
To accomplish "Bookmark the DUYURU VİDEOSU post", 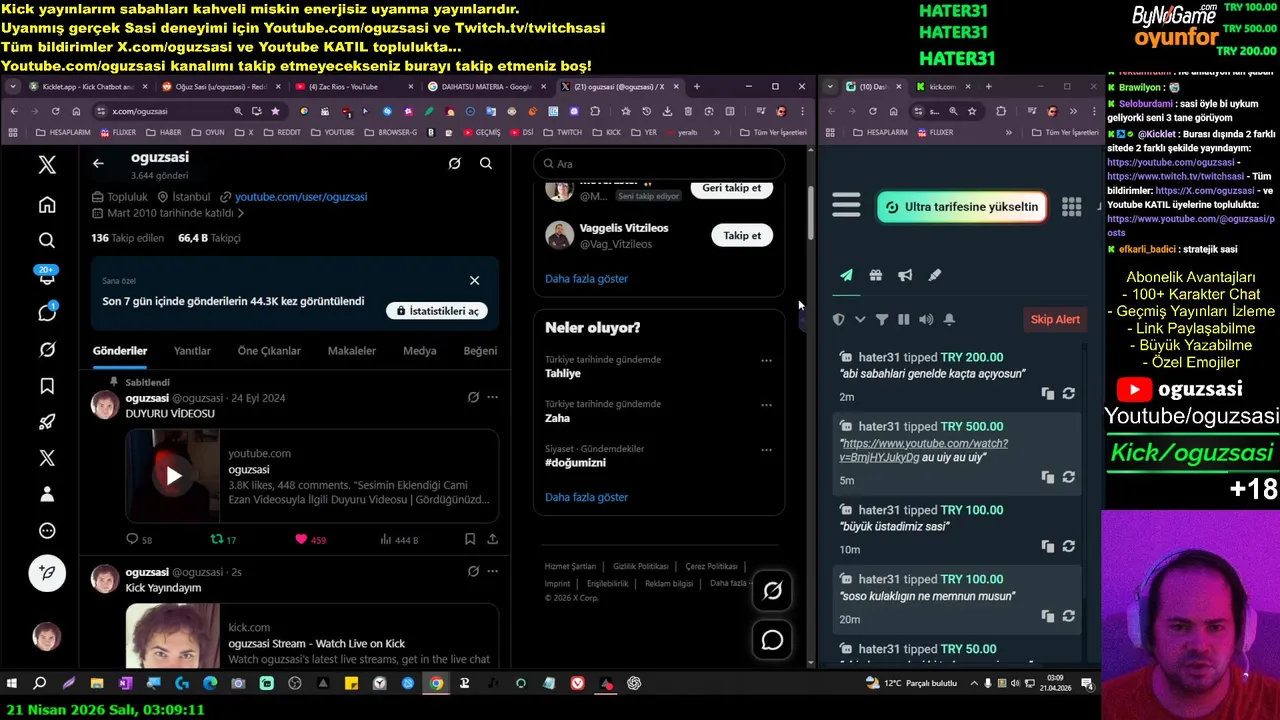I will click(x=470, y=539).
